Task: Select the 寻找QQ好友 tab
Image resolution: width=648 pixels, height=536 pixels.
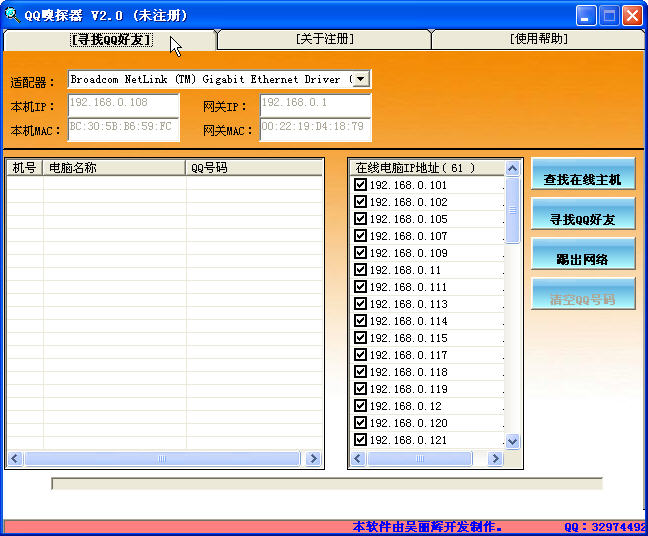Action: (x=111, y=39)
